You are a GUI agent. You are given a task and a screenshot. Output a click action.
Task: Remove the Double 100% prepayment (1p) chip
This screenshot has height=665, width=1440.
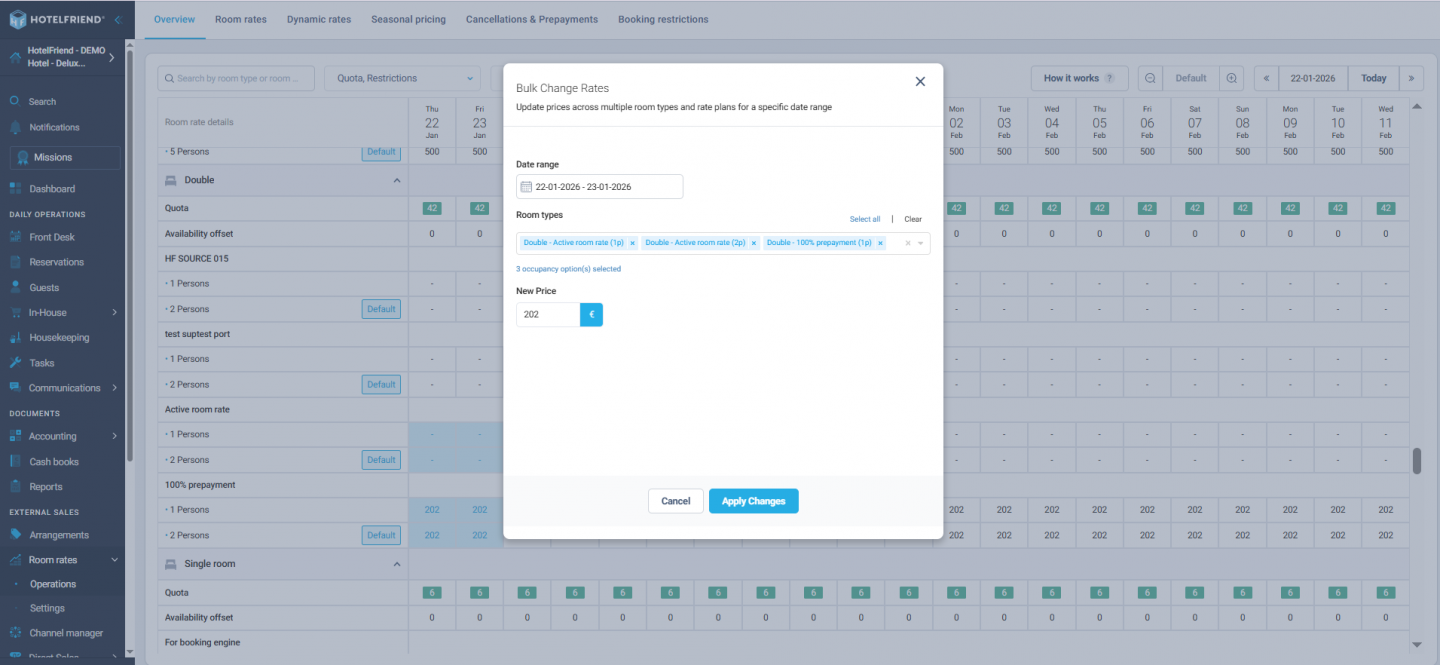[x=879, y=242]
